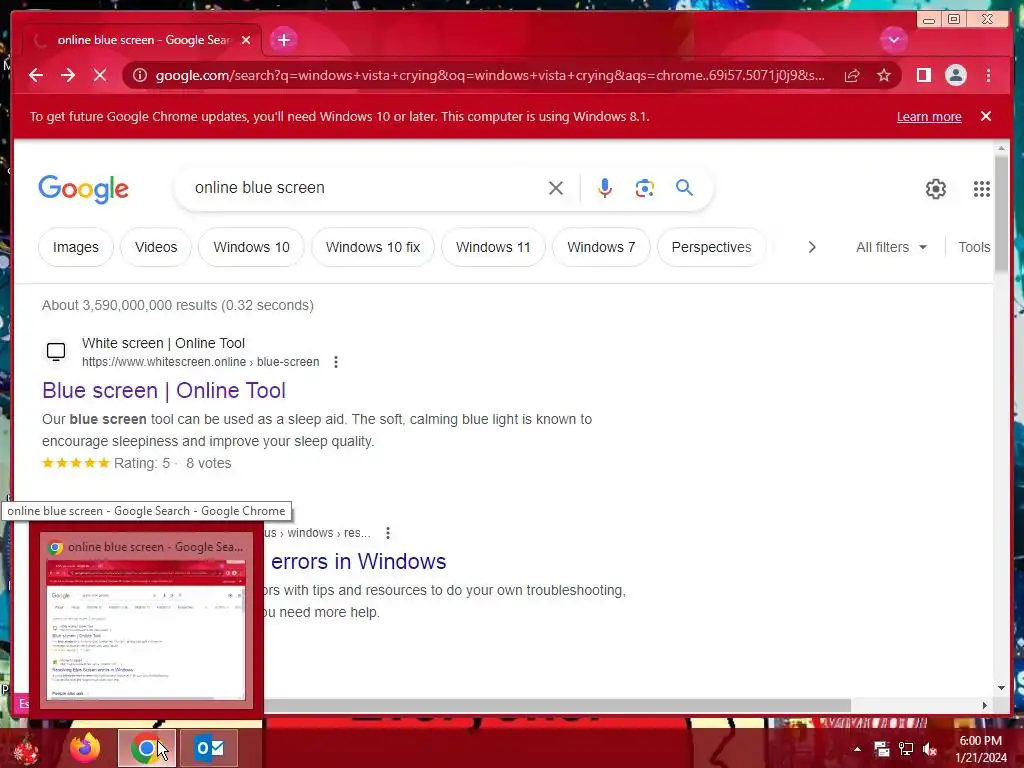Select the Videos filter chip

click(x=156, y=248)
